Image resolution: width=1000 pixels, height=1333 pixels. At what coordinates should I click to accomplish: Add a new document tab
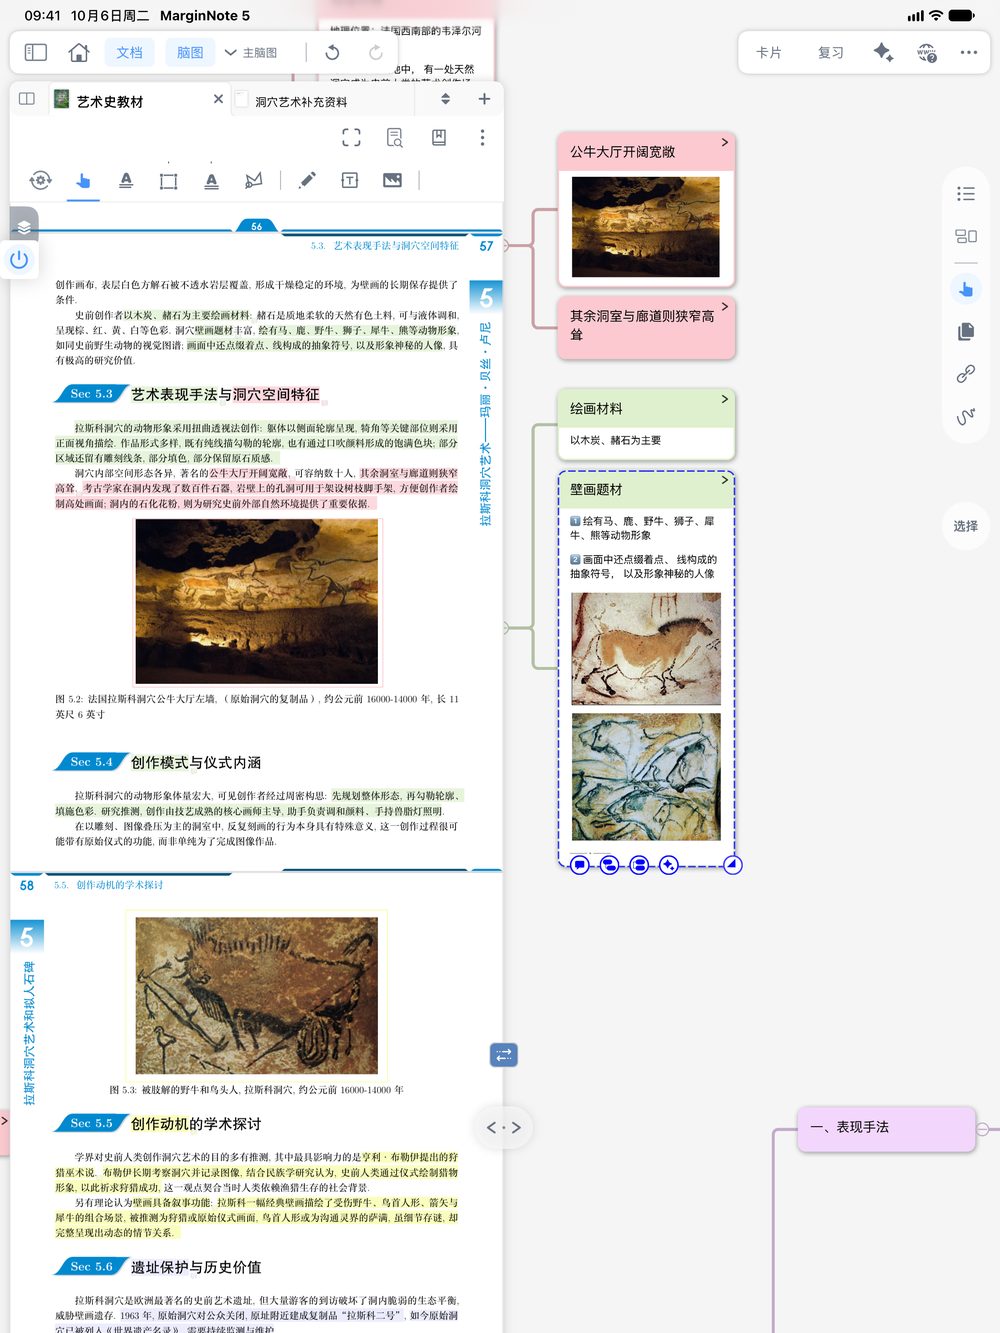pos(484,99)
